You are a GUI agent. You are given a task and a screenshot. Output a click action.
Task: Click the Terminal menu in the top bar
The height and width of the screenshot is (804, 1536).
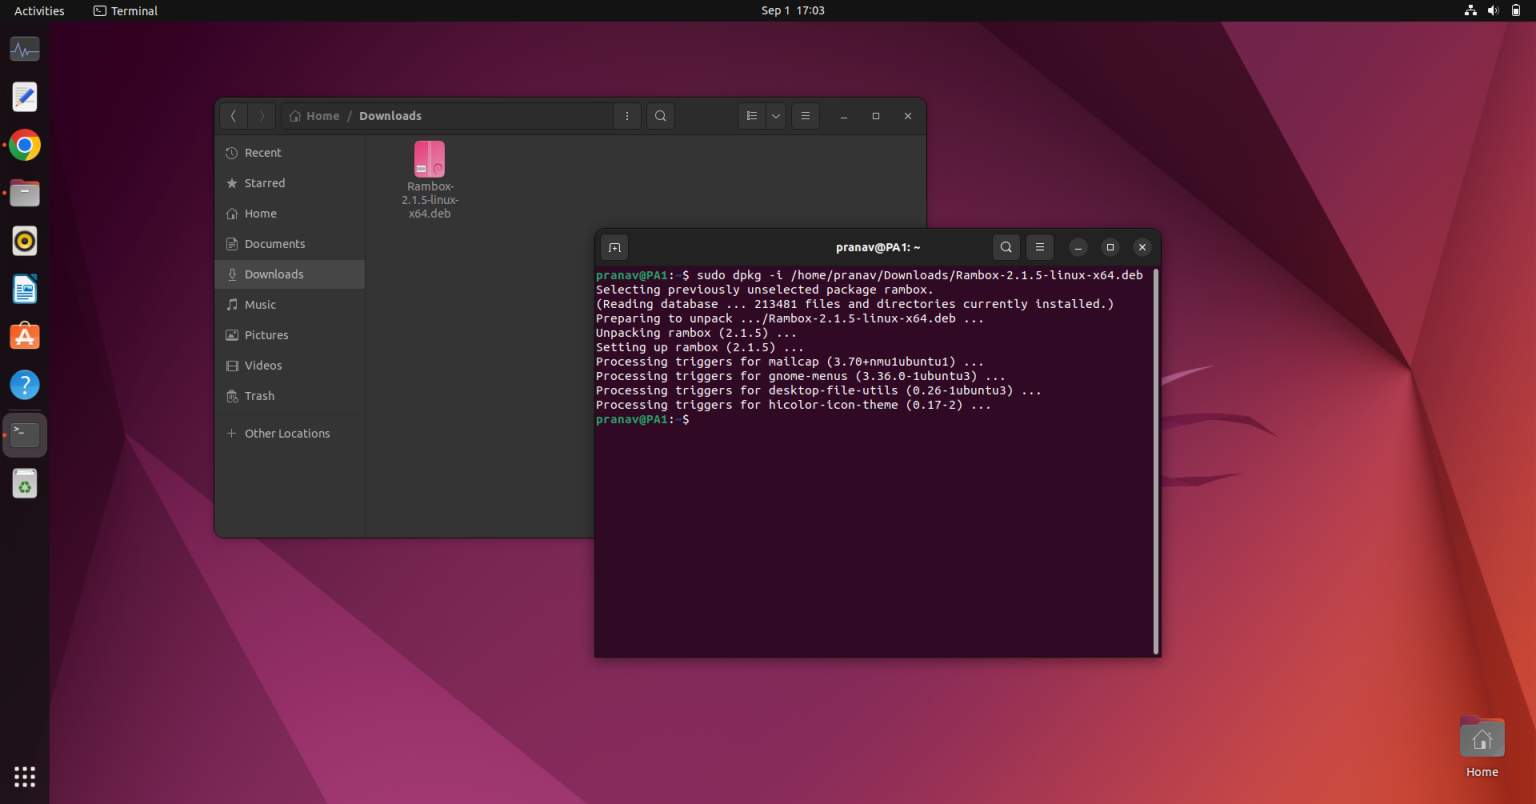(124, 10)
